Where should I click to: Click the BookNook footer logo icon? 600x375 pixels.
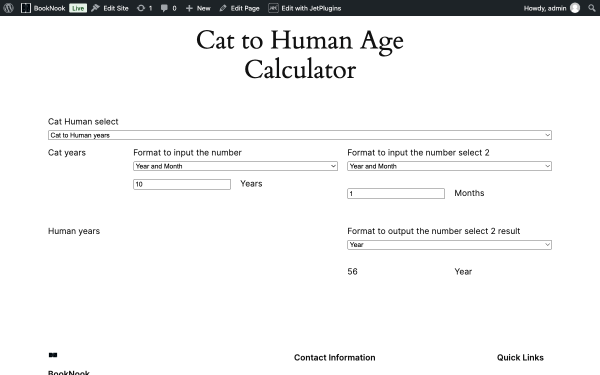coord(53,355)
